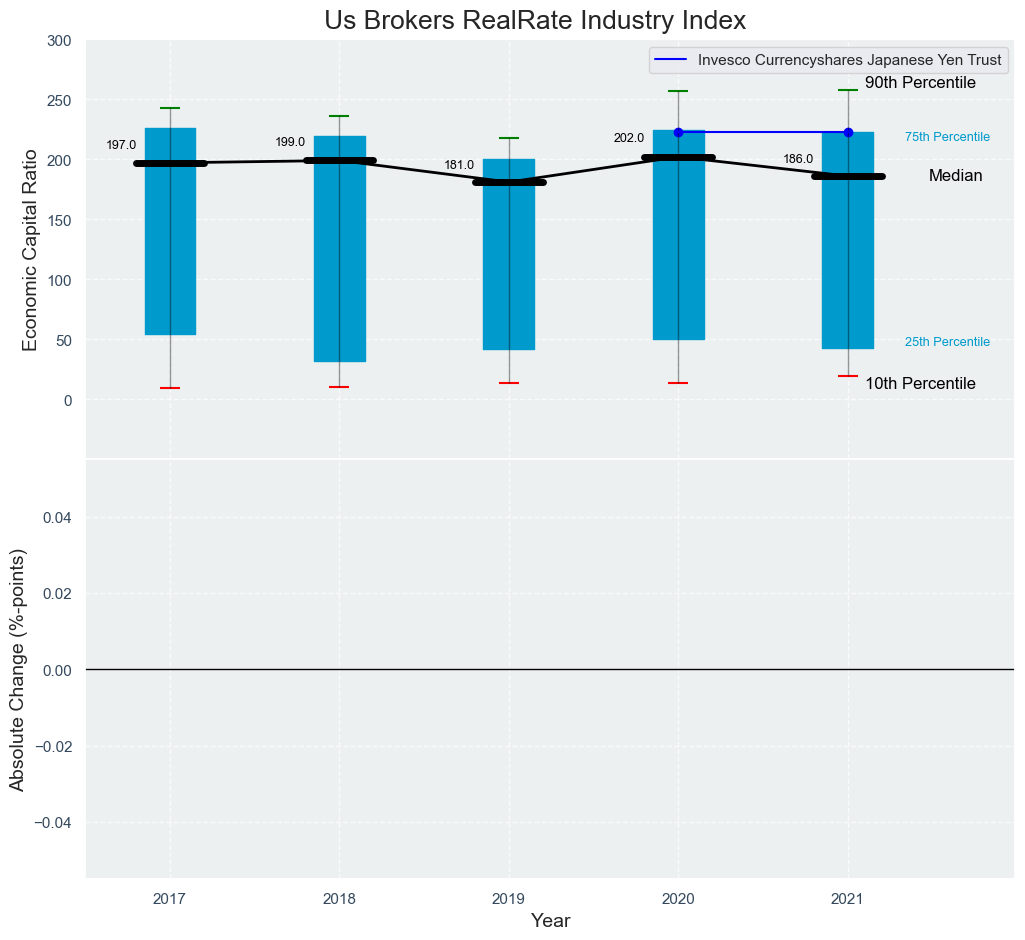Click the chart title Us Brokers RealRate Industry Index
1025x940 pixels.
535,20
